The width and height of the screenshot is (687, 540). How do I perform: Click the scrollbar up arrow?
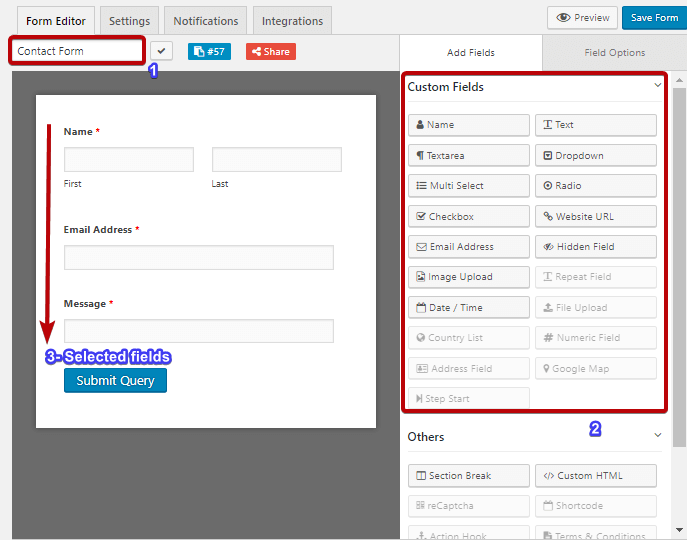pos(679,80)
